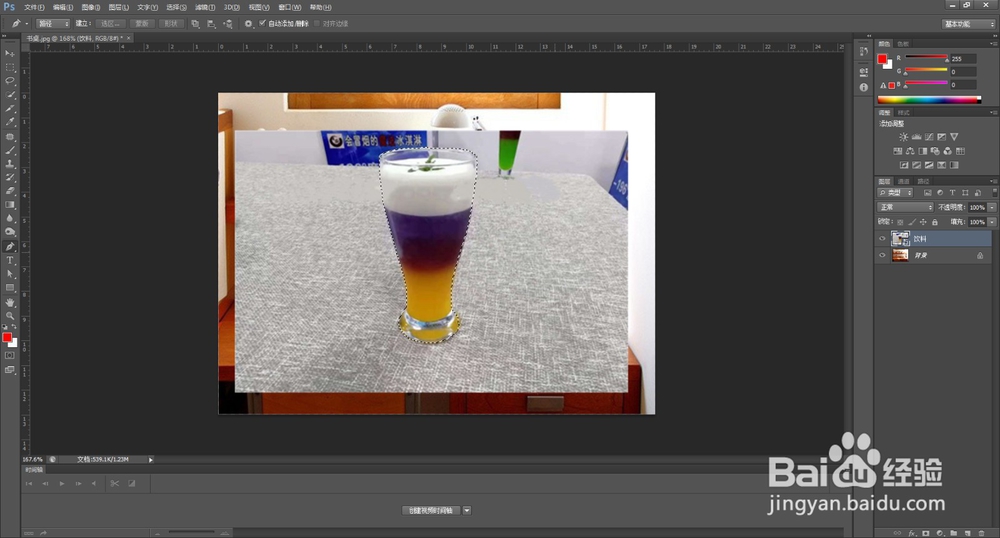Click the 形状 button

[171, 24]
